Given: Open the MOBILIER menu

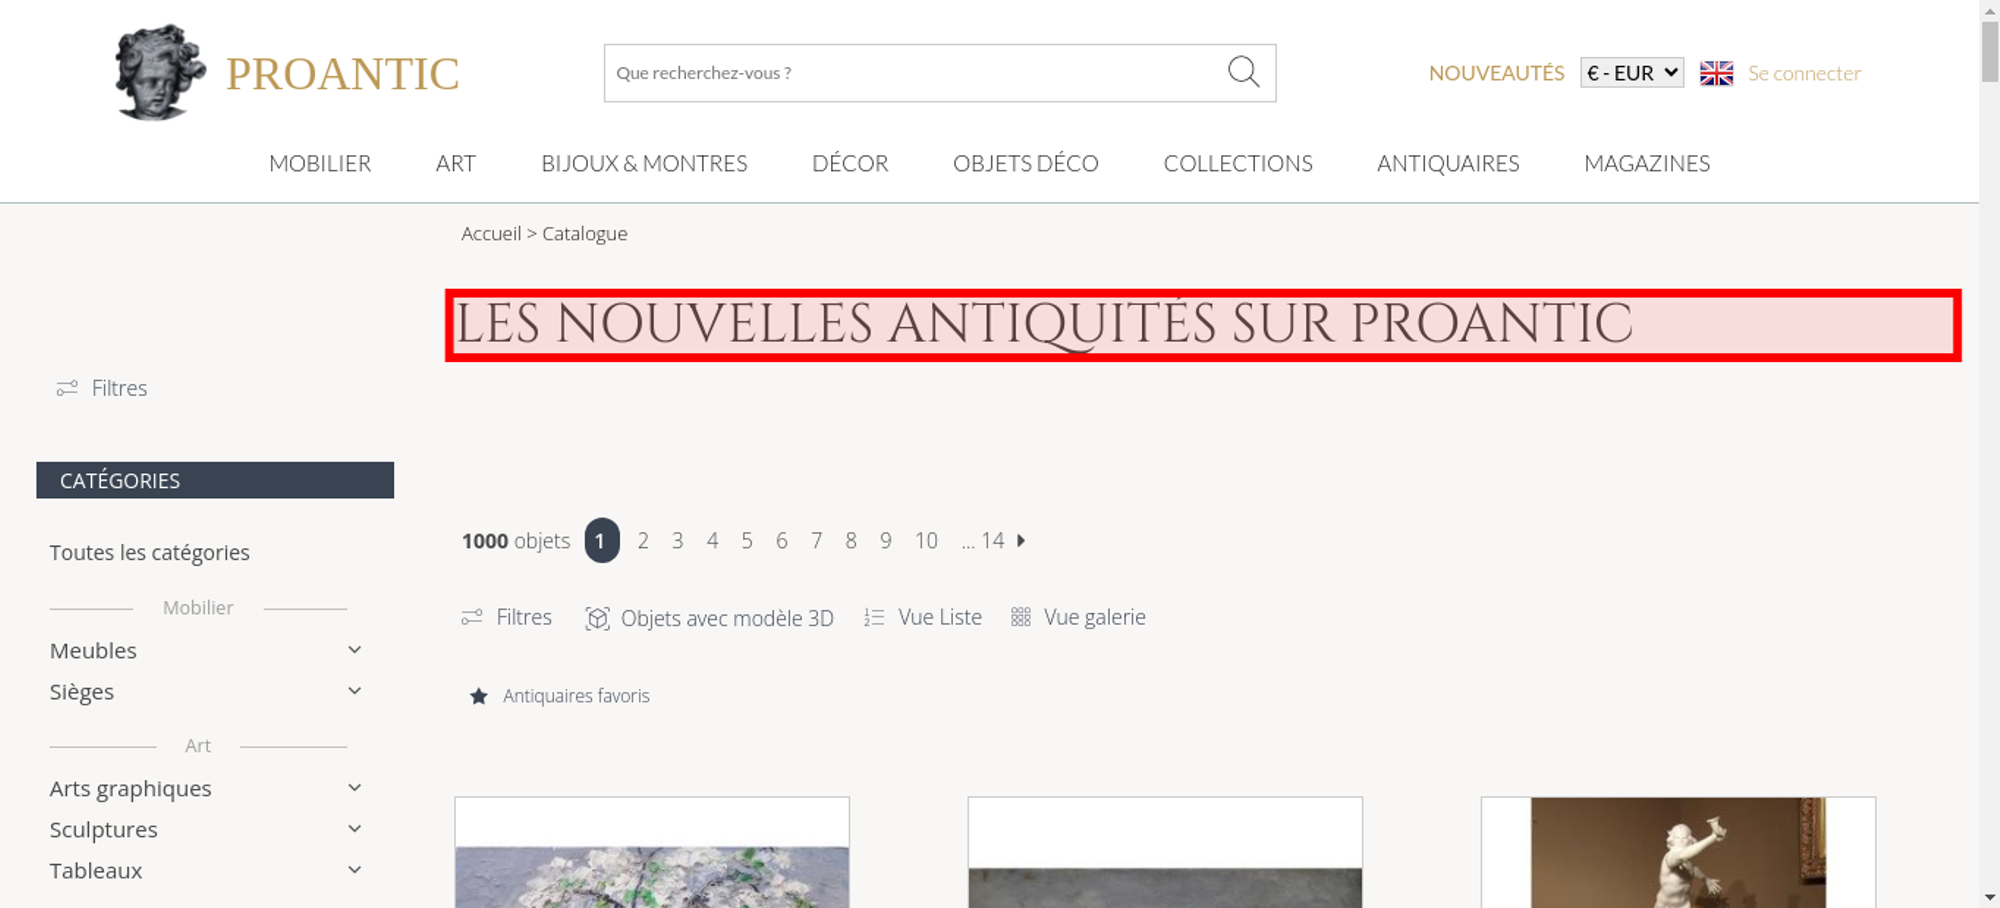Looking at the screenshot, I should coord(320,163).
